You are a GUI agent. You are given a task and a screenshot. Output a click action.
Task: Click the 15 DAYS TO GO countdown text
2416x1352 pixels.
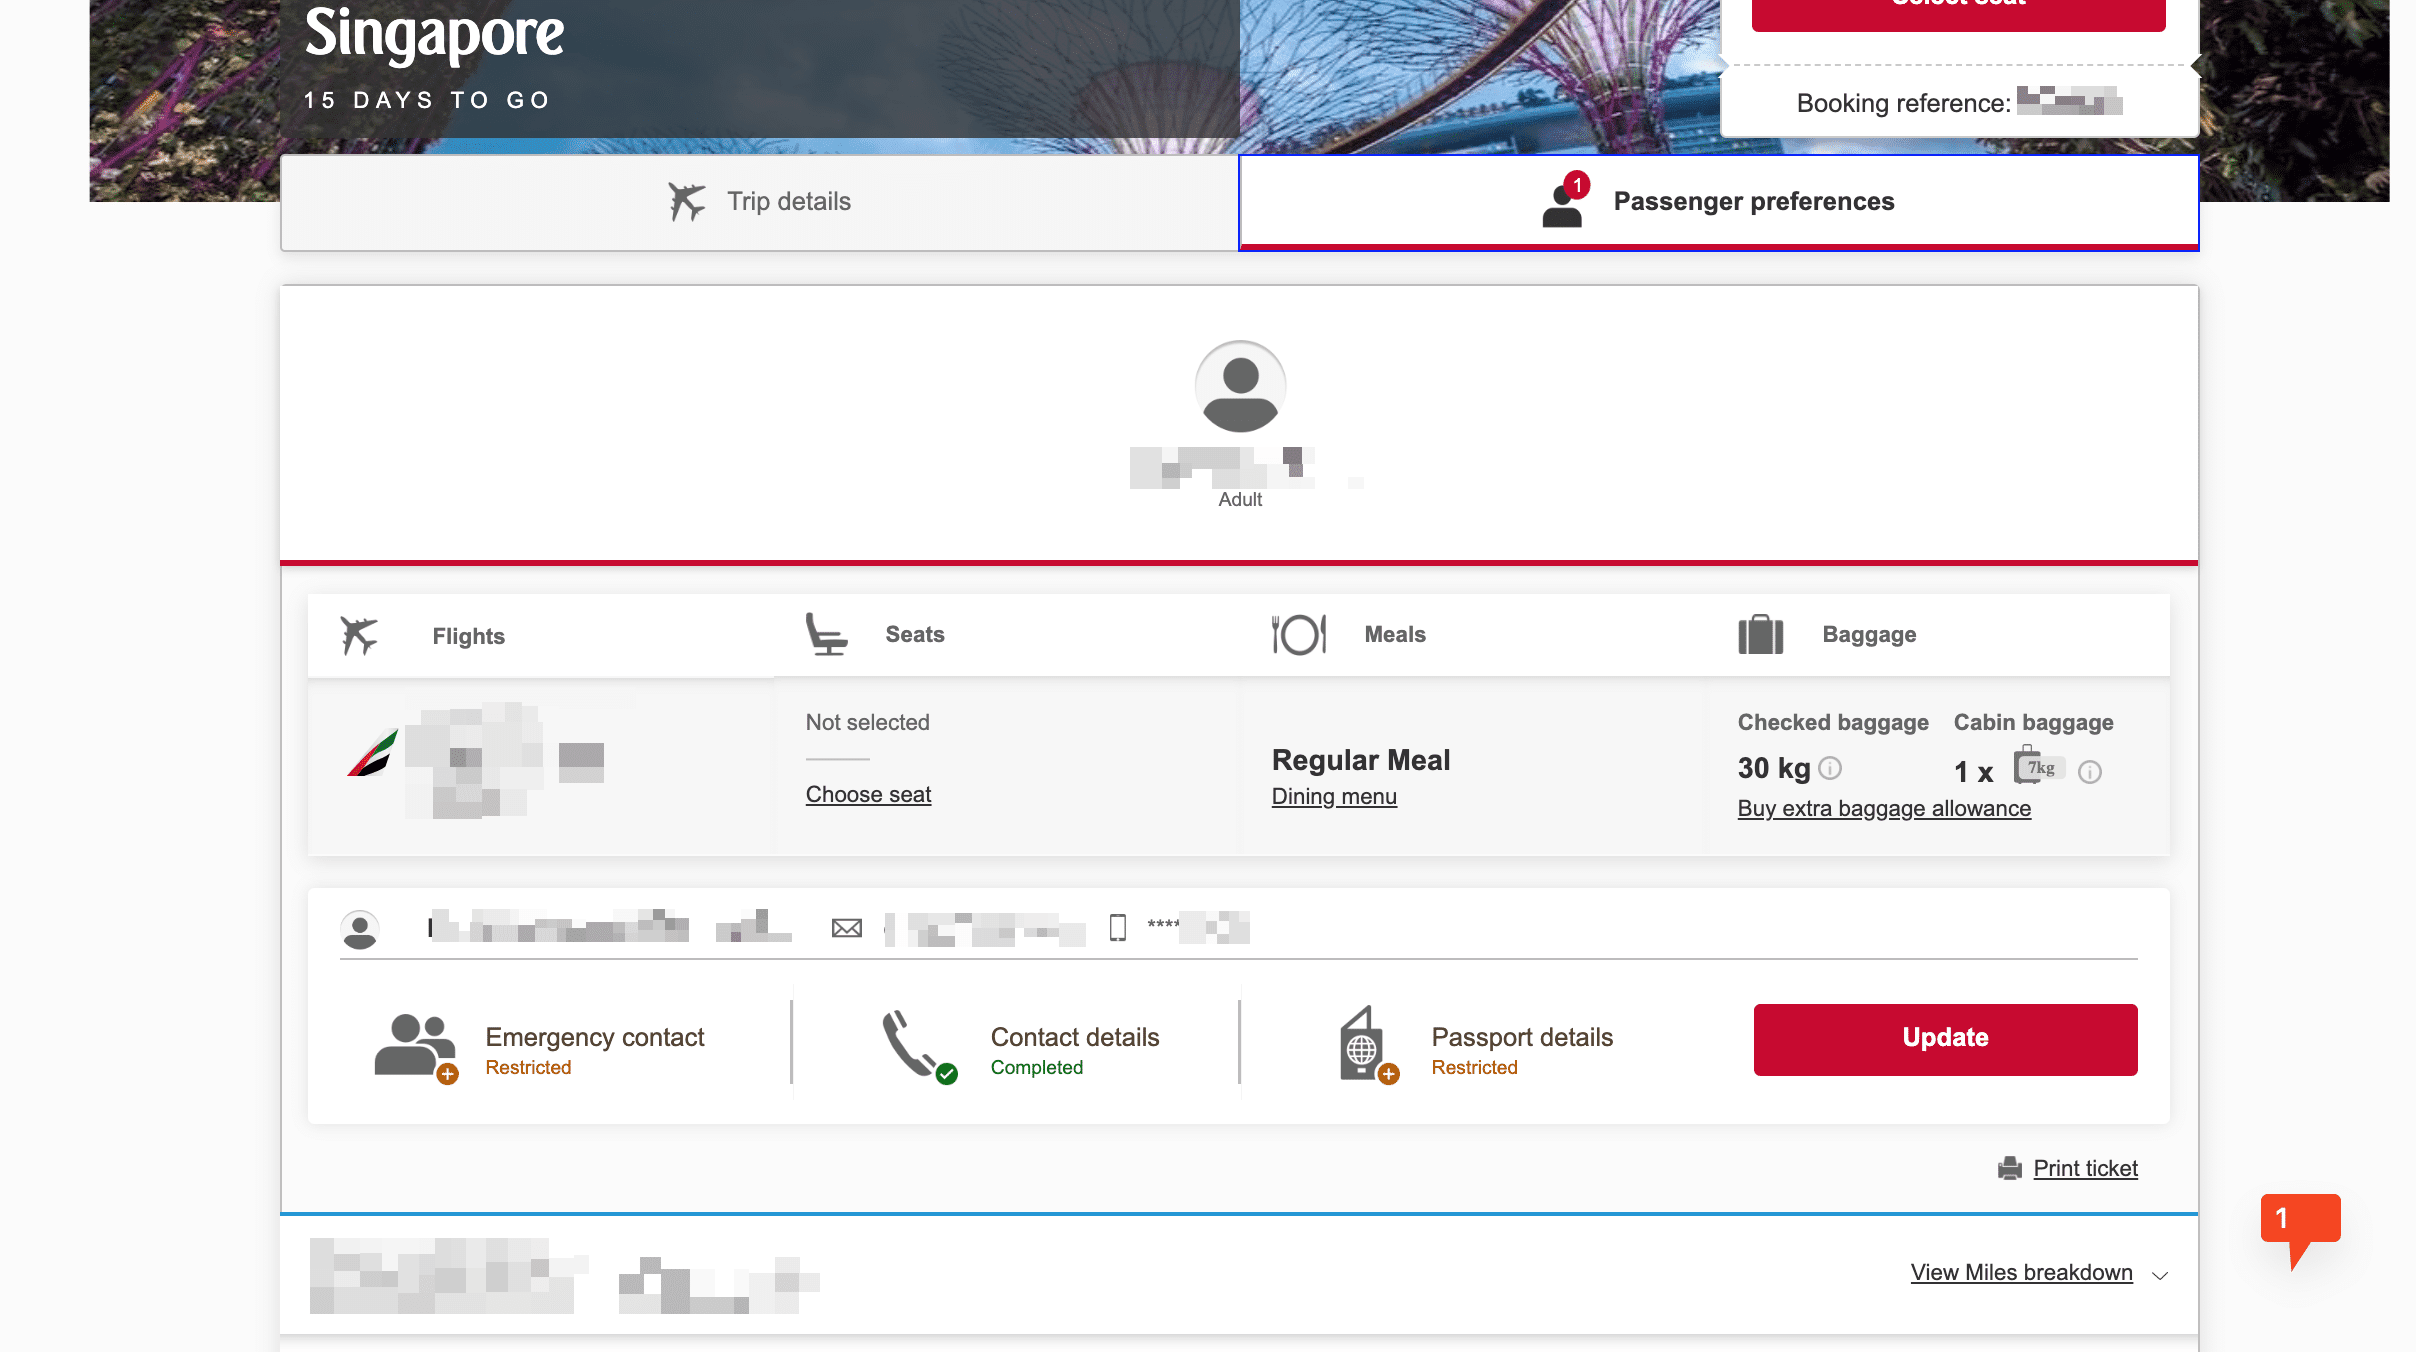coord(428,101)
